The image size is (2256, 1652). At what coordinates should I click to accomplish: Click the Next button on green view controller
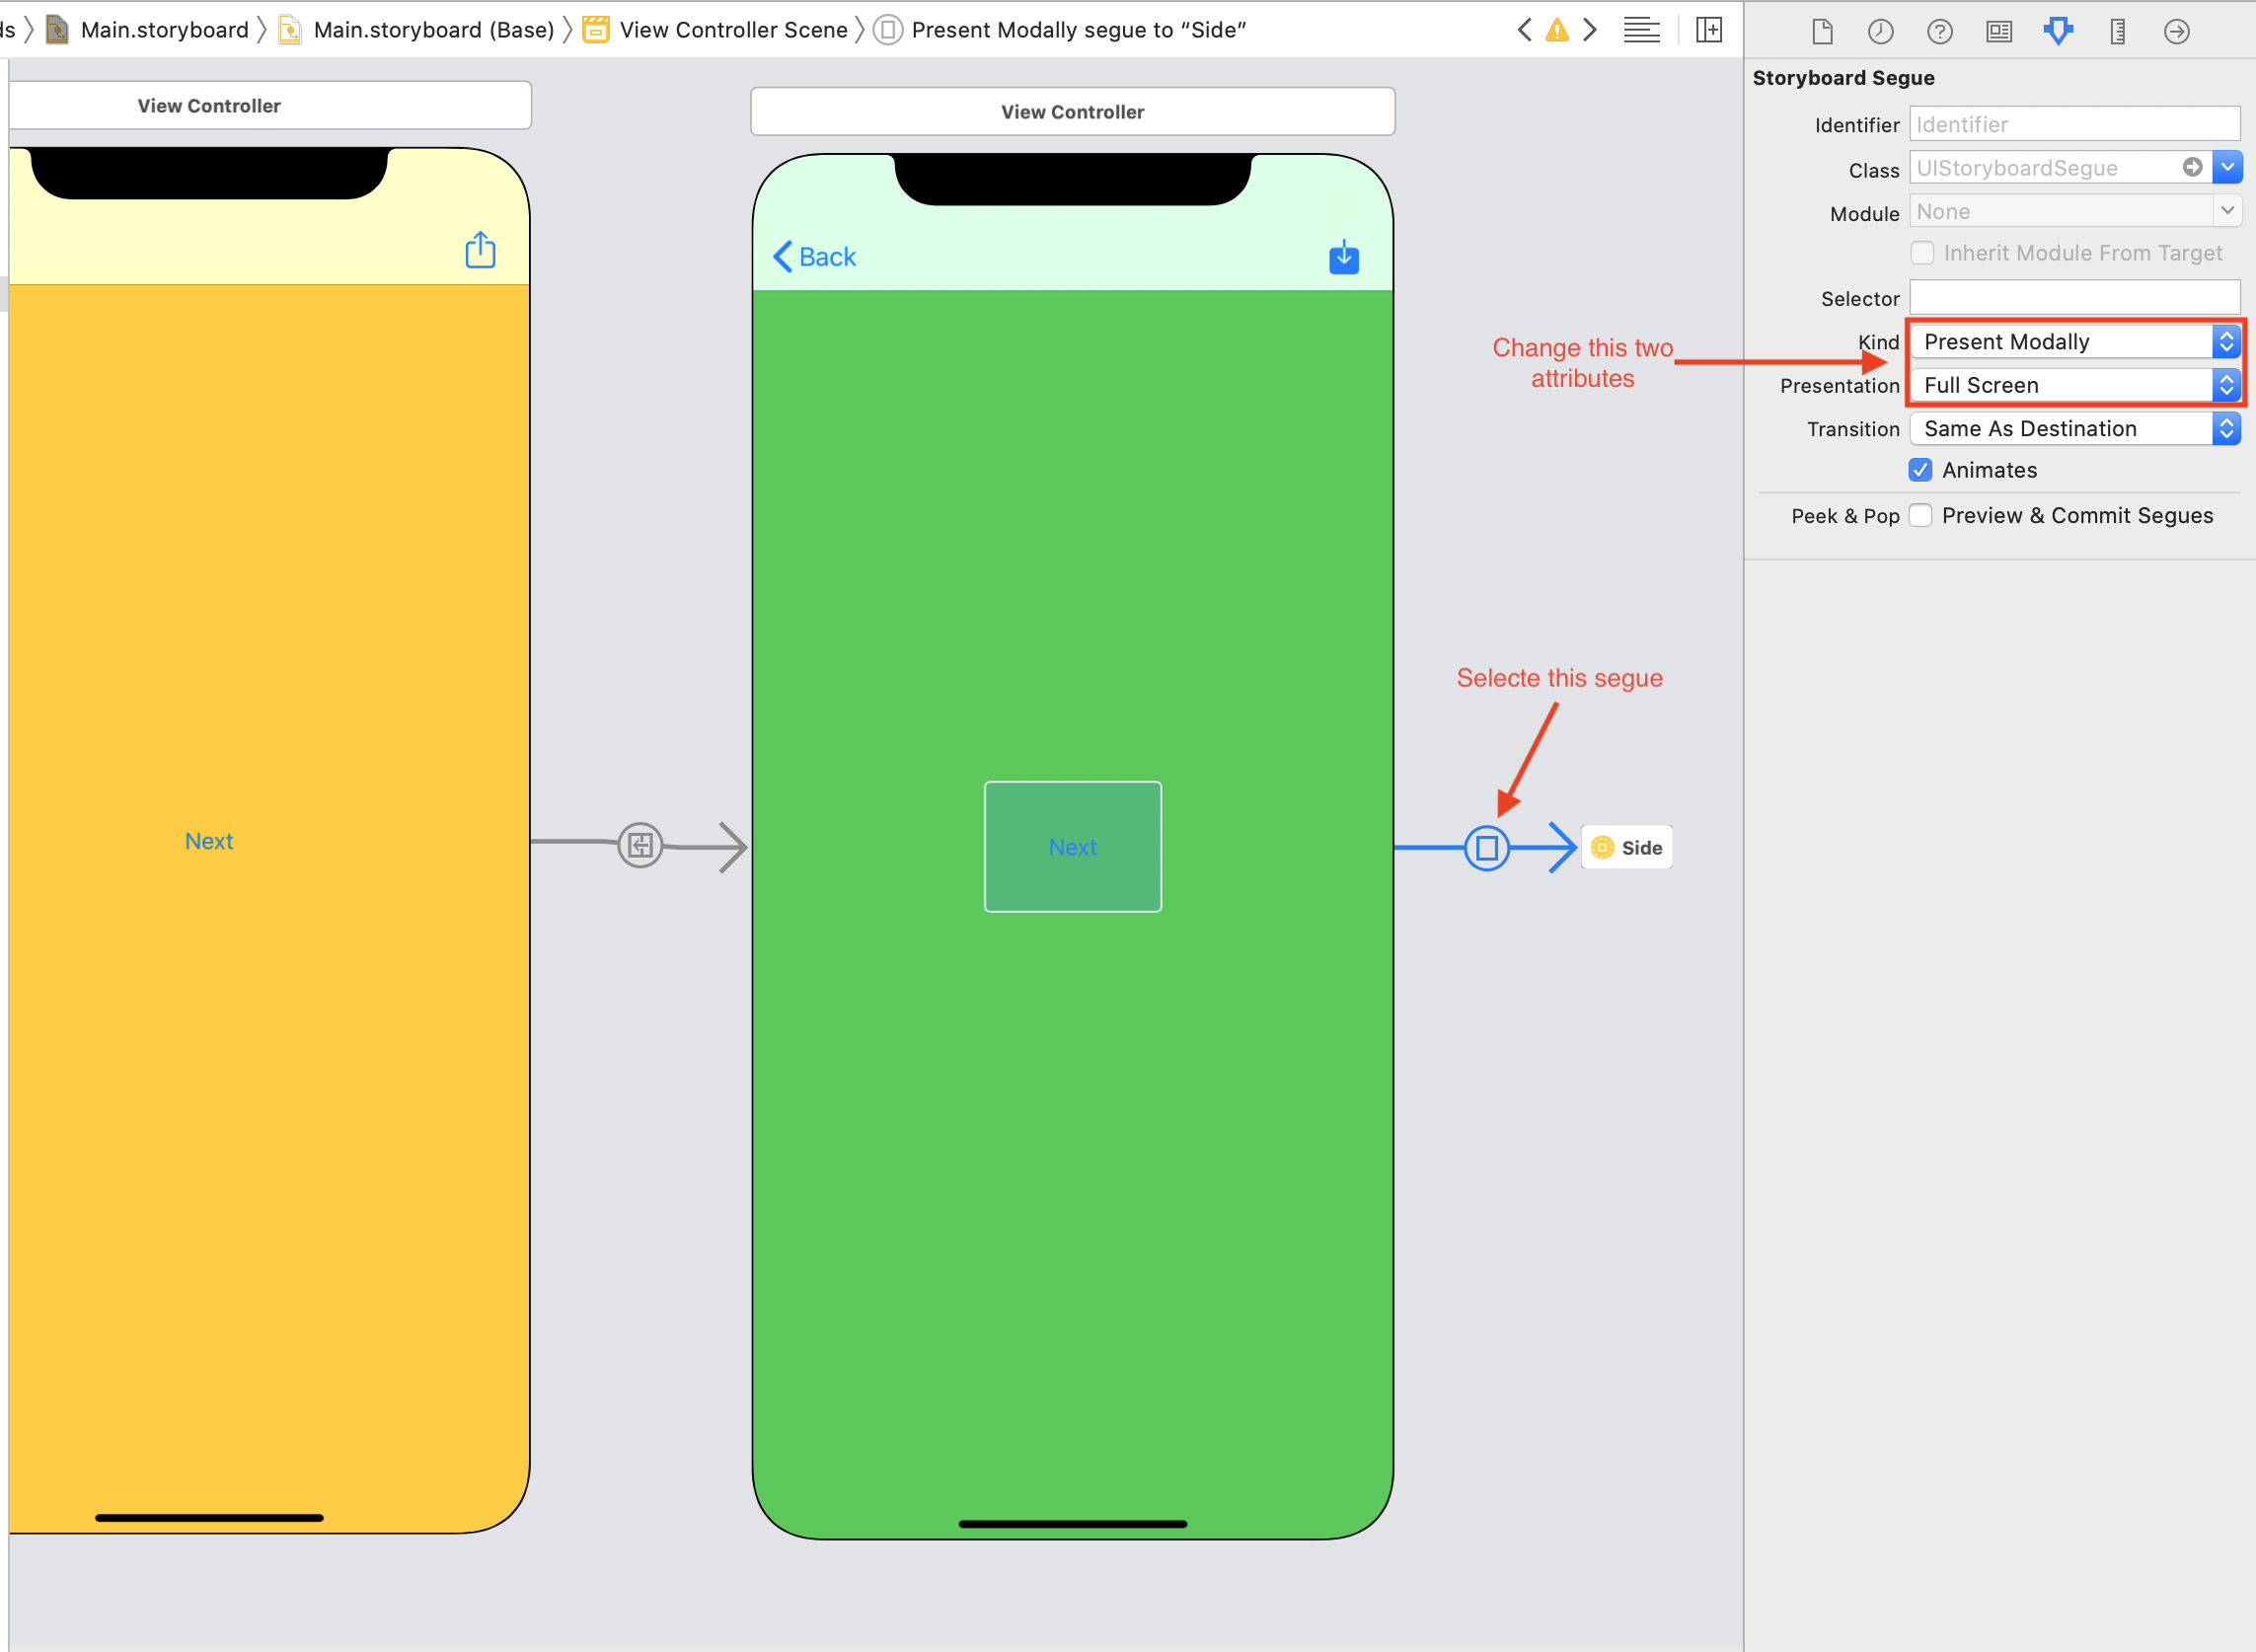1072,848
